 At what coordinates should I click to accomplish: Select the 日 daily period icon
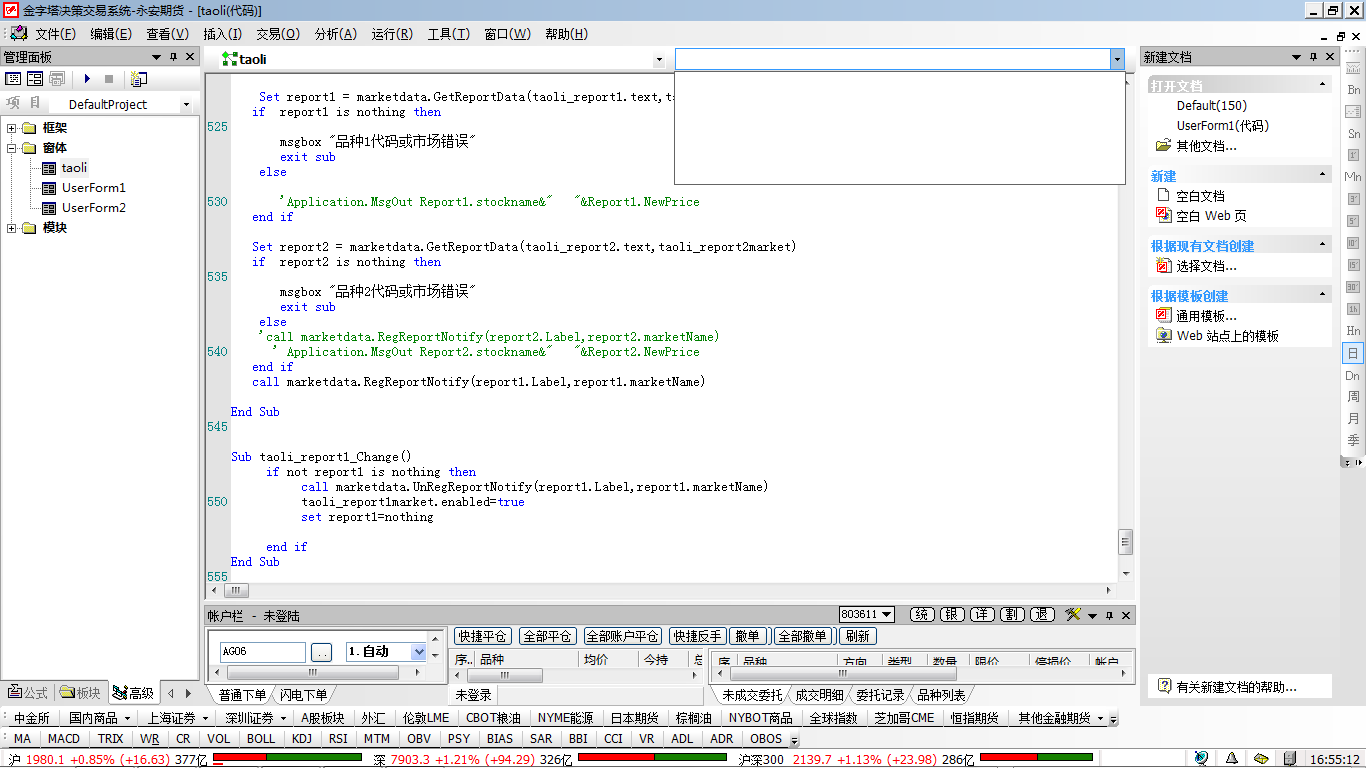pos(1353,353)
